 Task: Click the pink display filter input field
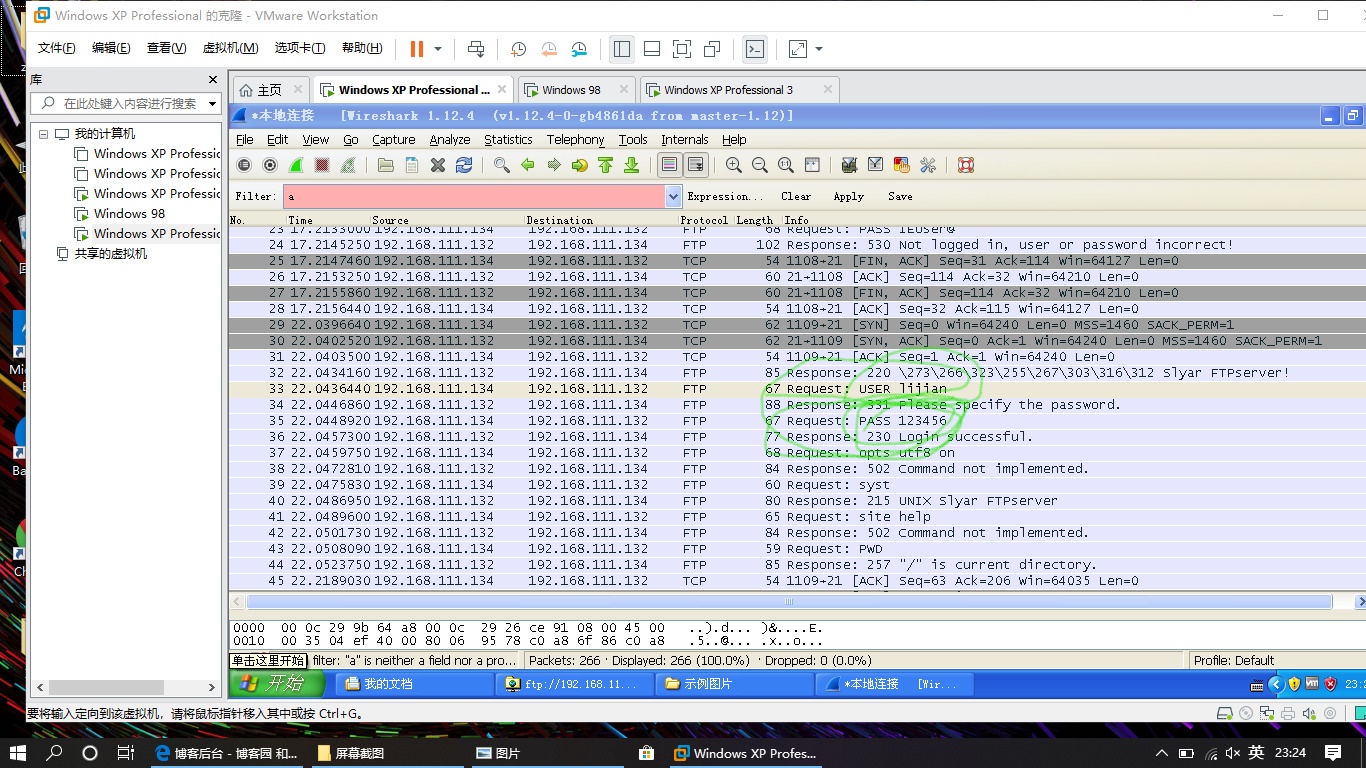473,197
